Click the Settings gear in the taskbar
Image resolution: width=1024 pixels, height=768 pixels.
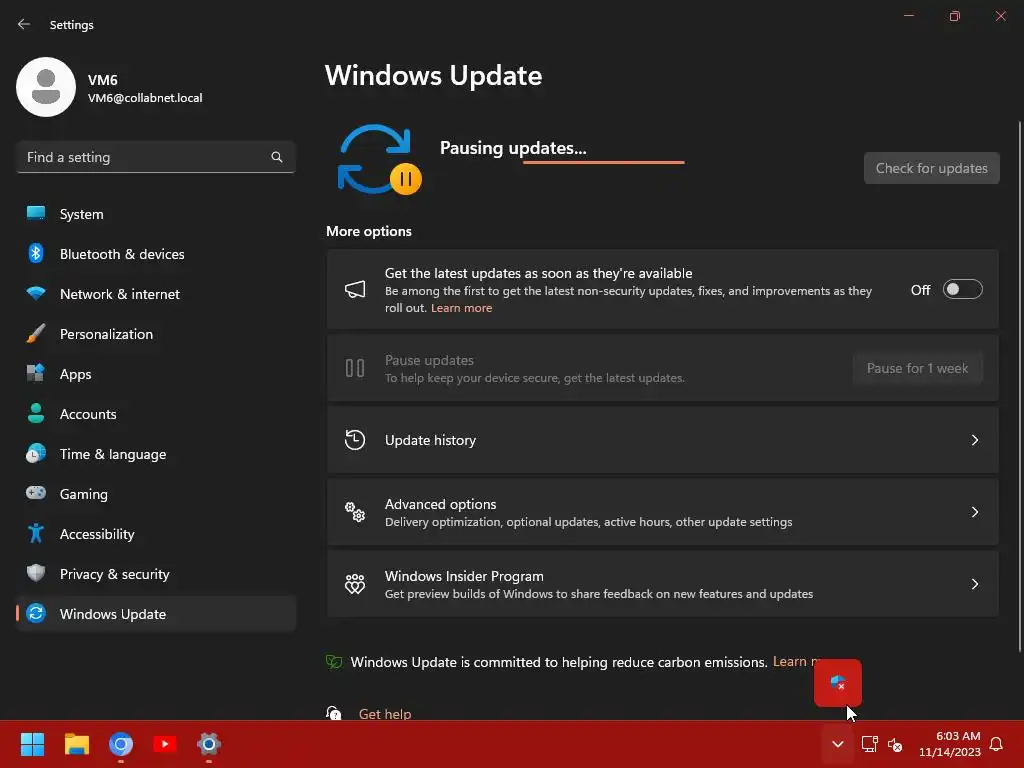[209, 744]
